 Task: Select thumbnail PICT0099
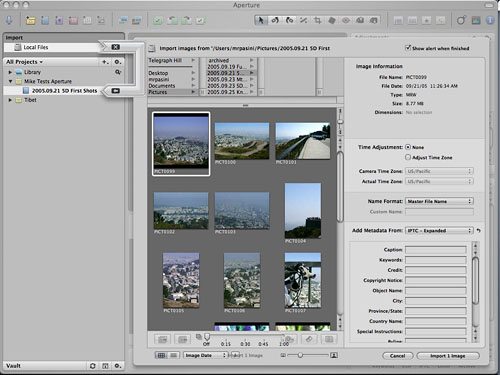pos(181,144)
